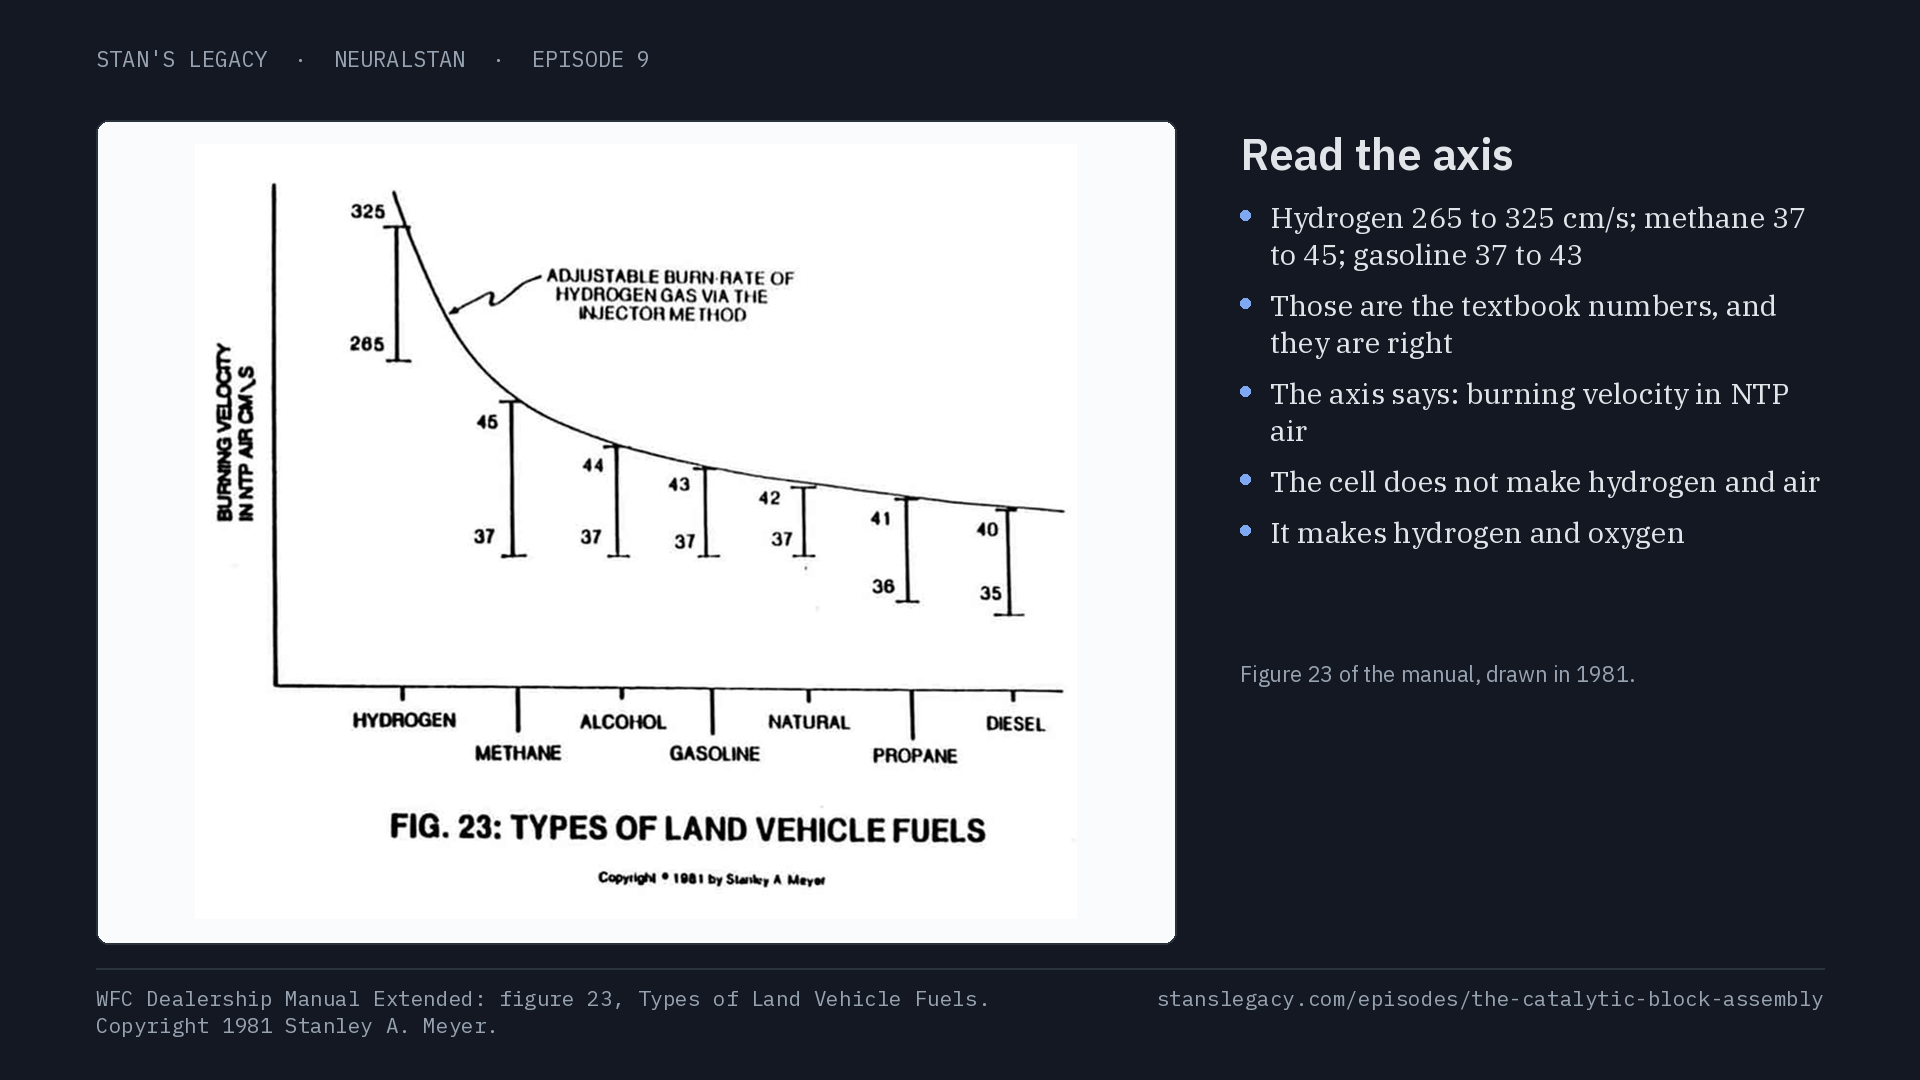Click bullet dot beside 'The axis says'
This screenshot has width=1920, height=1080.
click(x=1246, y=392)
